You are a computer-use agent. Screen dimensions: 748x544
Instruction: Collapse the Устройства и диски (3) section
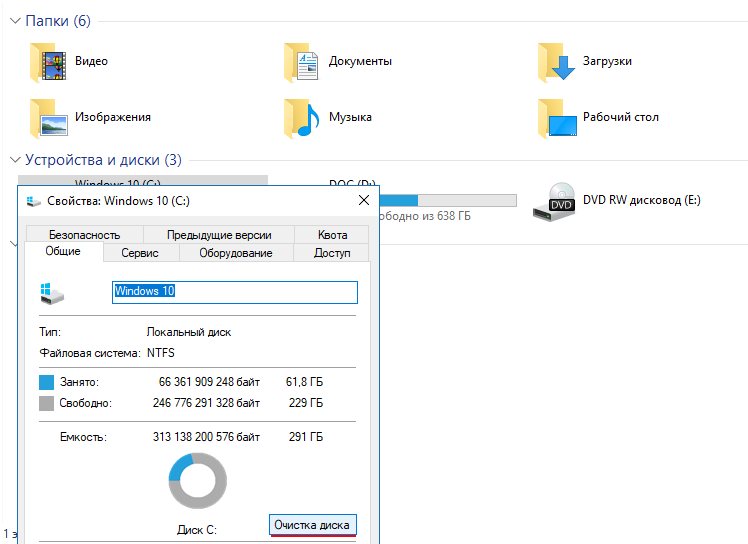coord(15,160)
